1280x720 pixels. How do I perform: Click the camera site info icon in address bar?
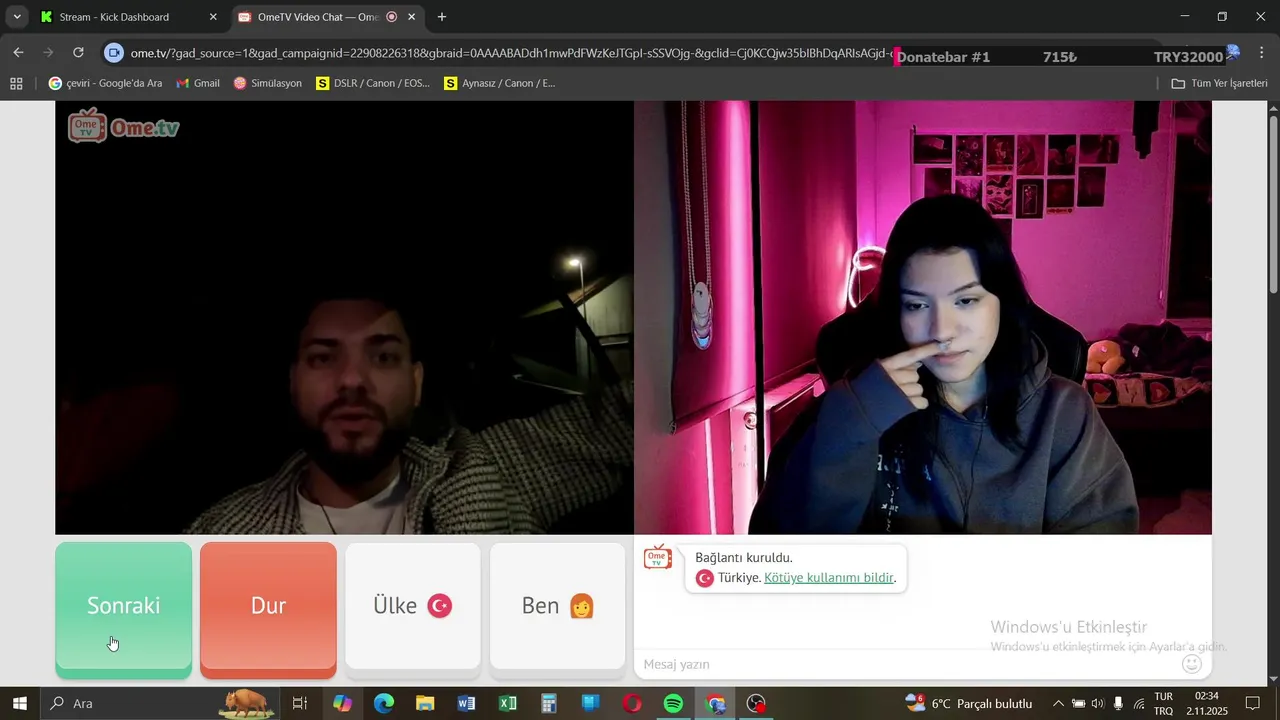pos(114,53)
